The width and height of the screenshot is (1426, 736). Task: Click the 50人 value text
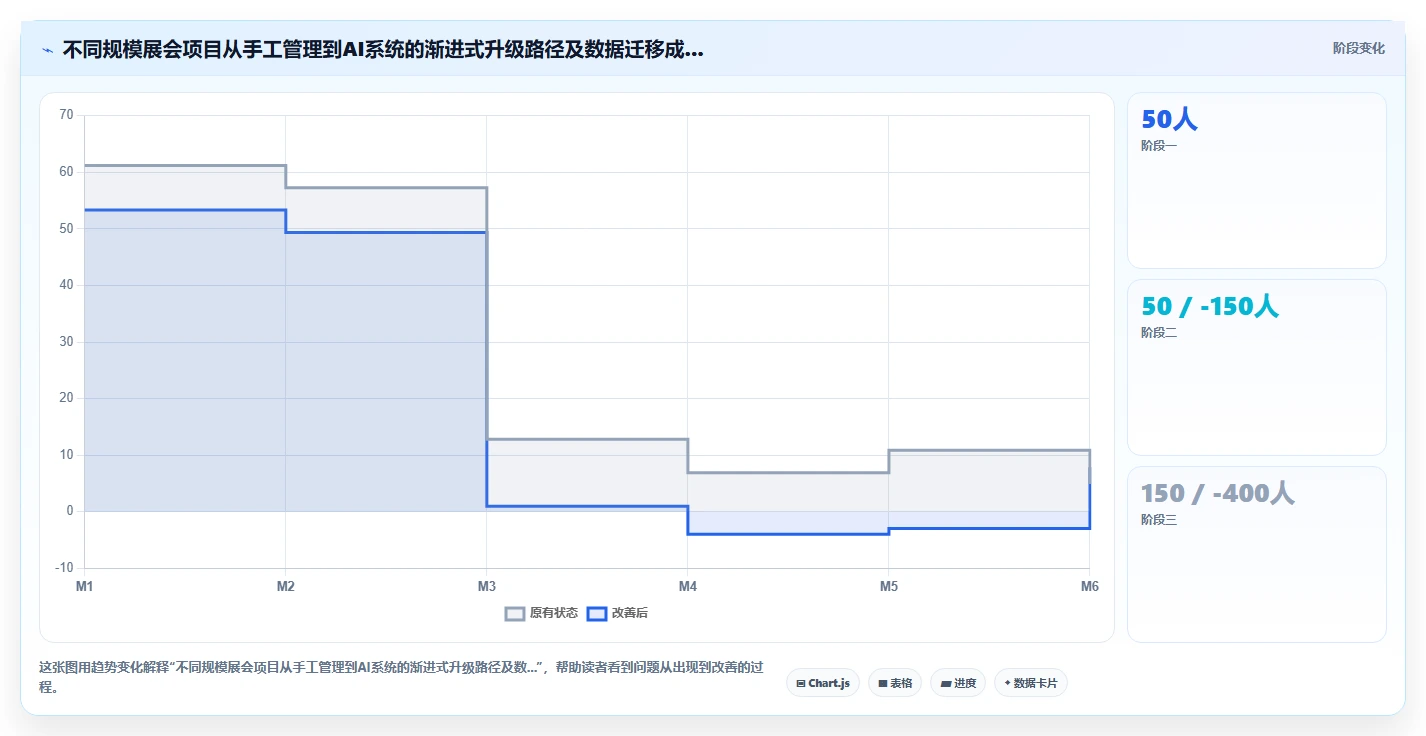coord(1169,120)
